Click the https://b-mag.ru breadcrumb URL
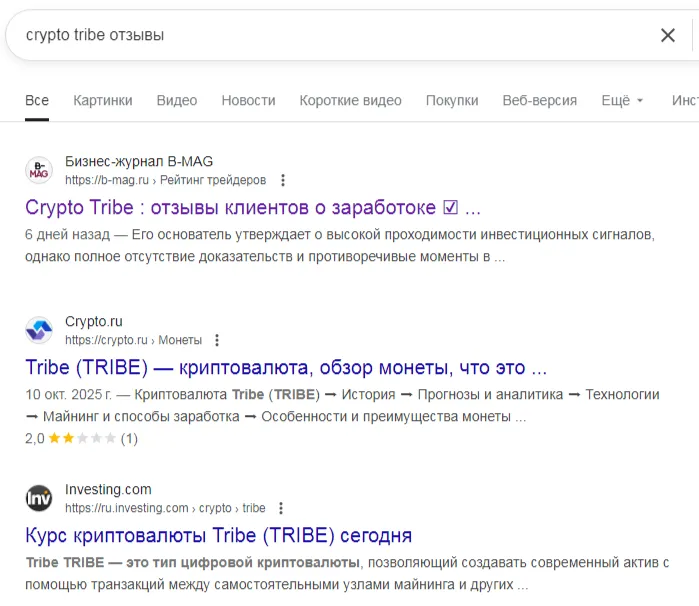 pyautogui.click(x=165, y=180)
